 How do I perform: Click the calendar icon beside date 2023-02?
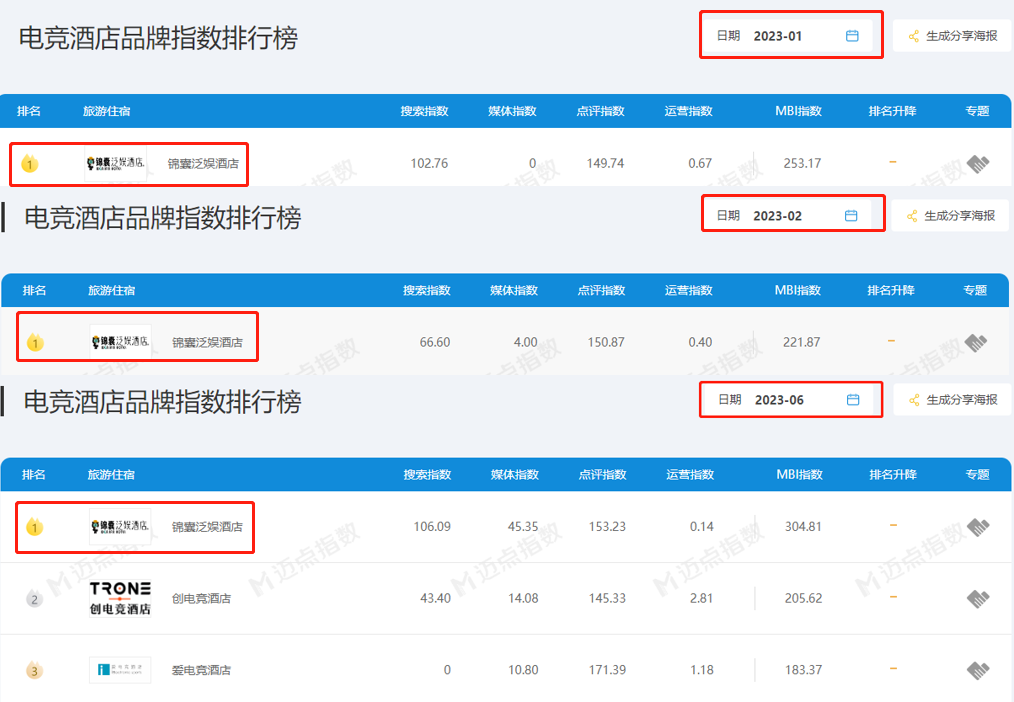click(x=852, y=216)
